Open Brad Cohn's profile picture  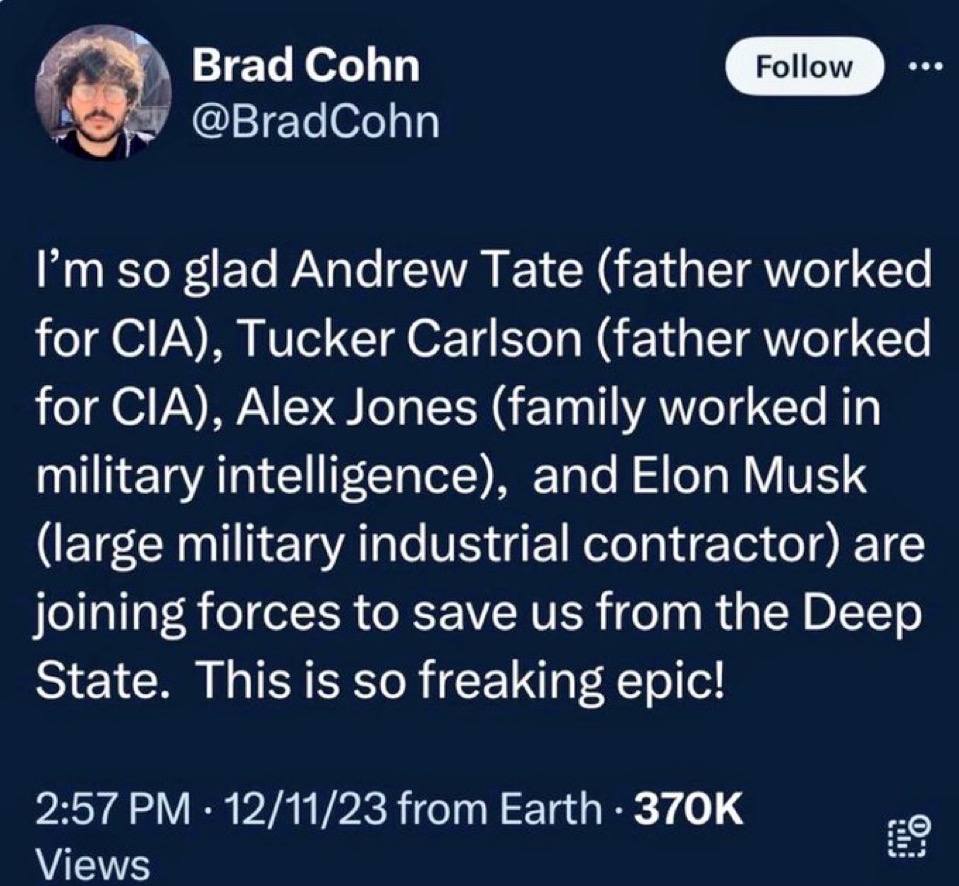pos(103,92)
